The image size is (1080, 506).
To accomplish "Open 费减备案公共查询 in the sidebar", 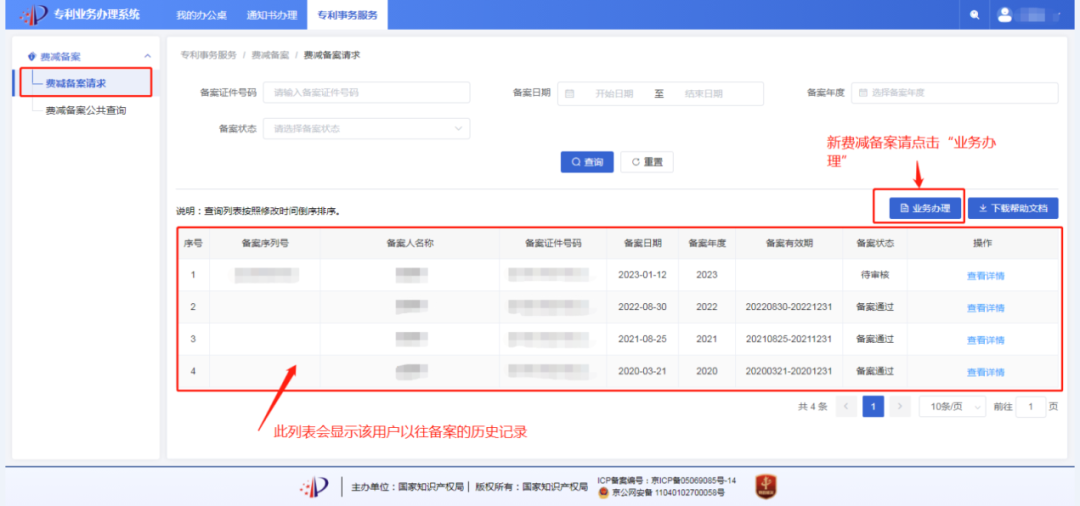I will 86,110.
